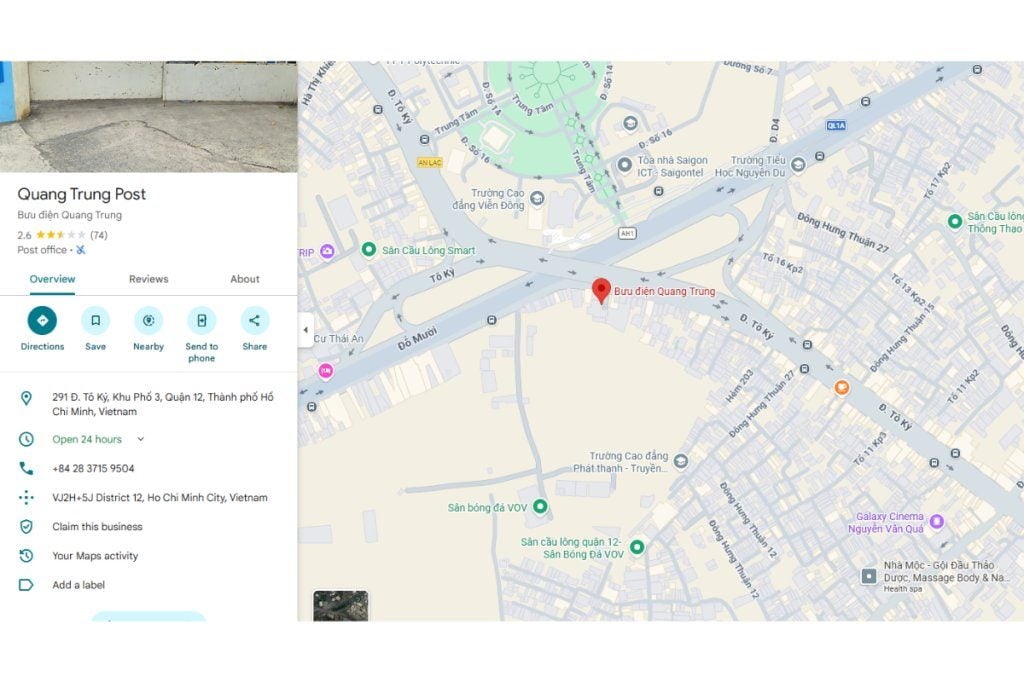Click the phone number +84 28 3715 9504
The width and height of the screenshot is (1024, 682).
click(x=93, y=468)
